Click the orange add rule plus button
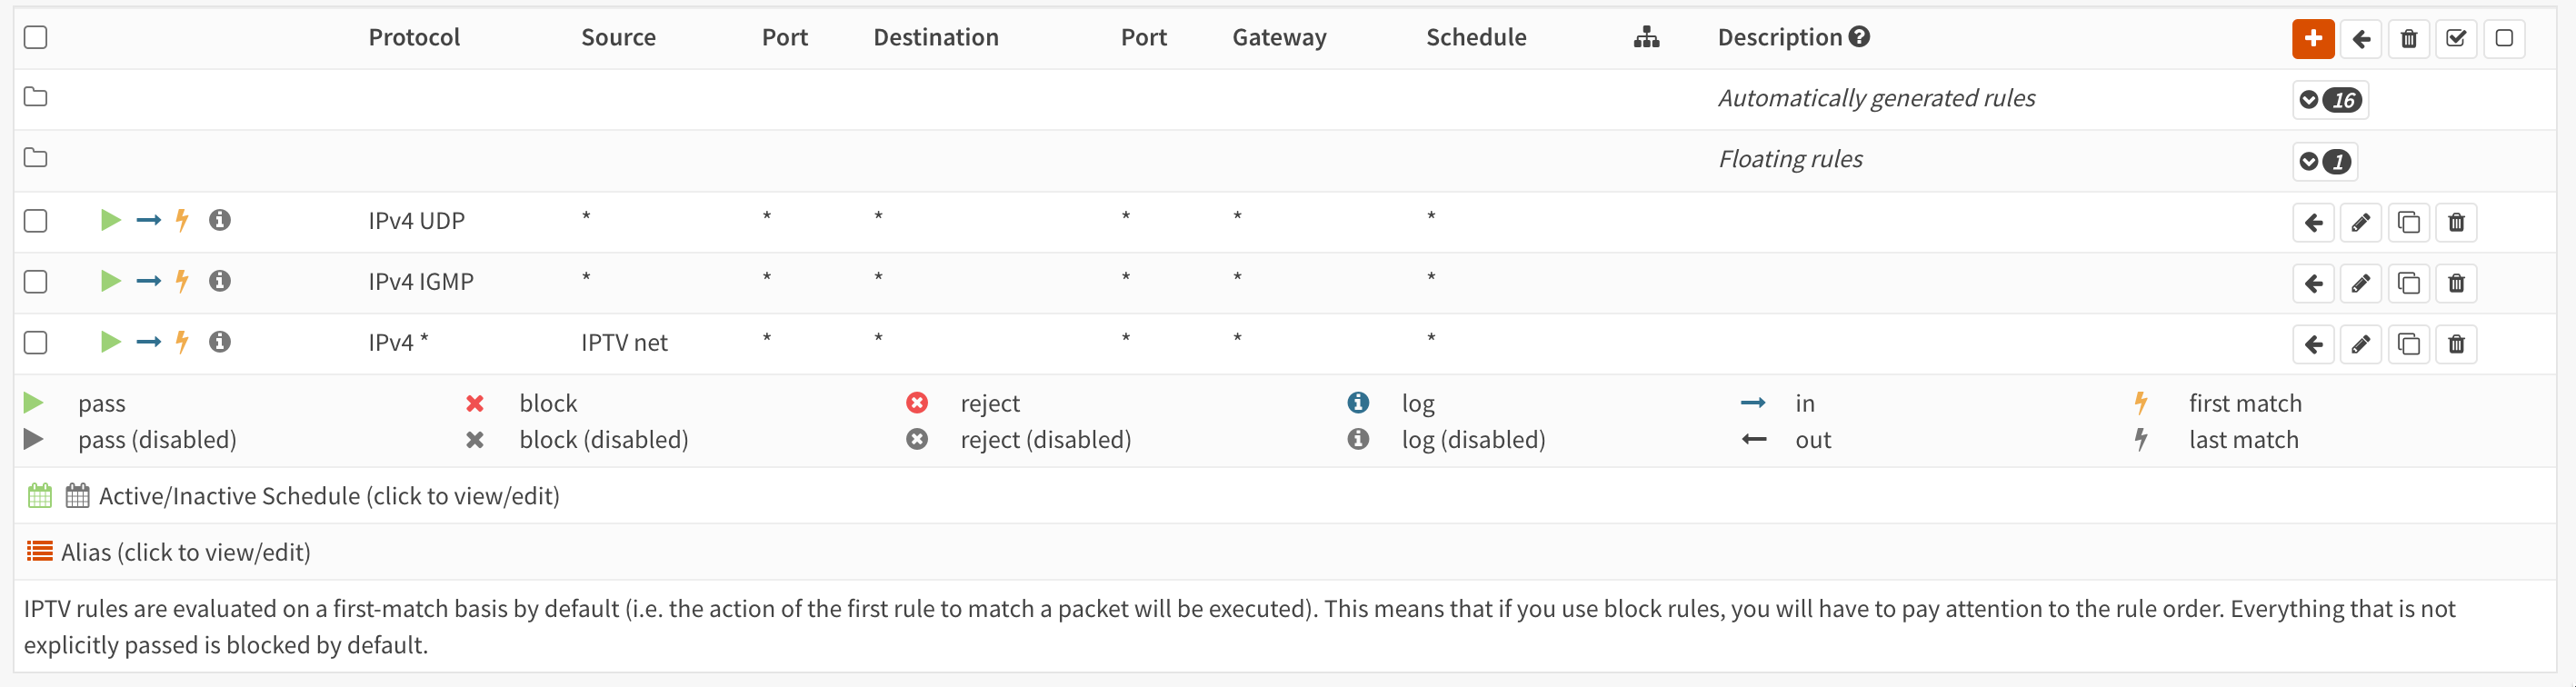Image resolution: width=2576 pixels, height=687 pixels. [2312, 39]
